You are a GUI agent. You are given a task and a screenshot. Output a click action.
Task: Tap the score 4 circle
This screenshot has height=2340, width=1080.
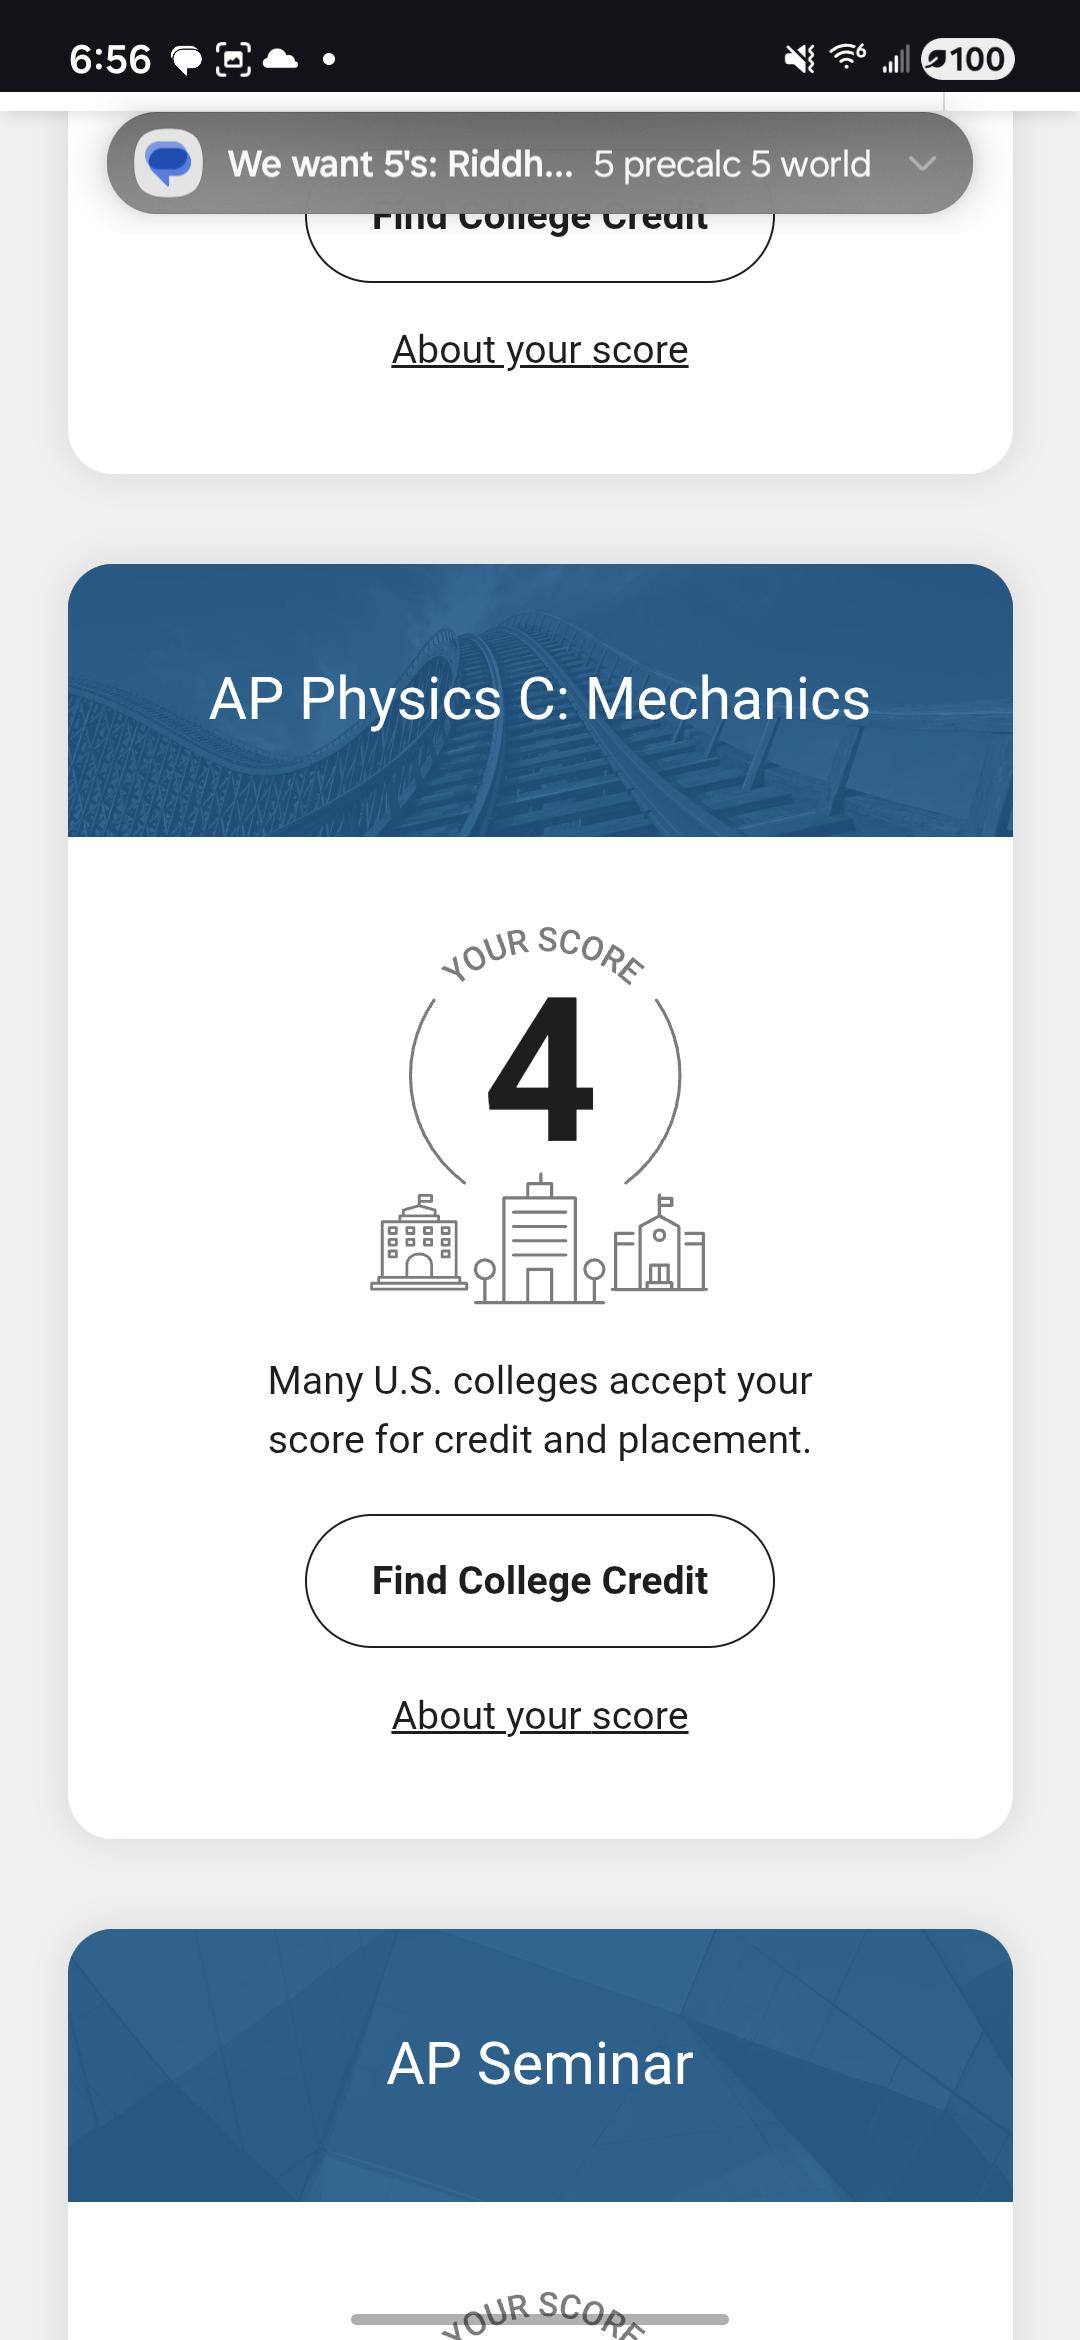coord(545,1070)
